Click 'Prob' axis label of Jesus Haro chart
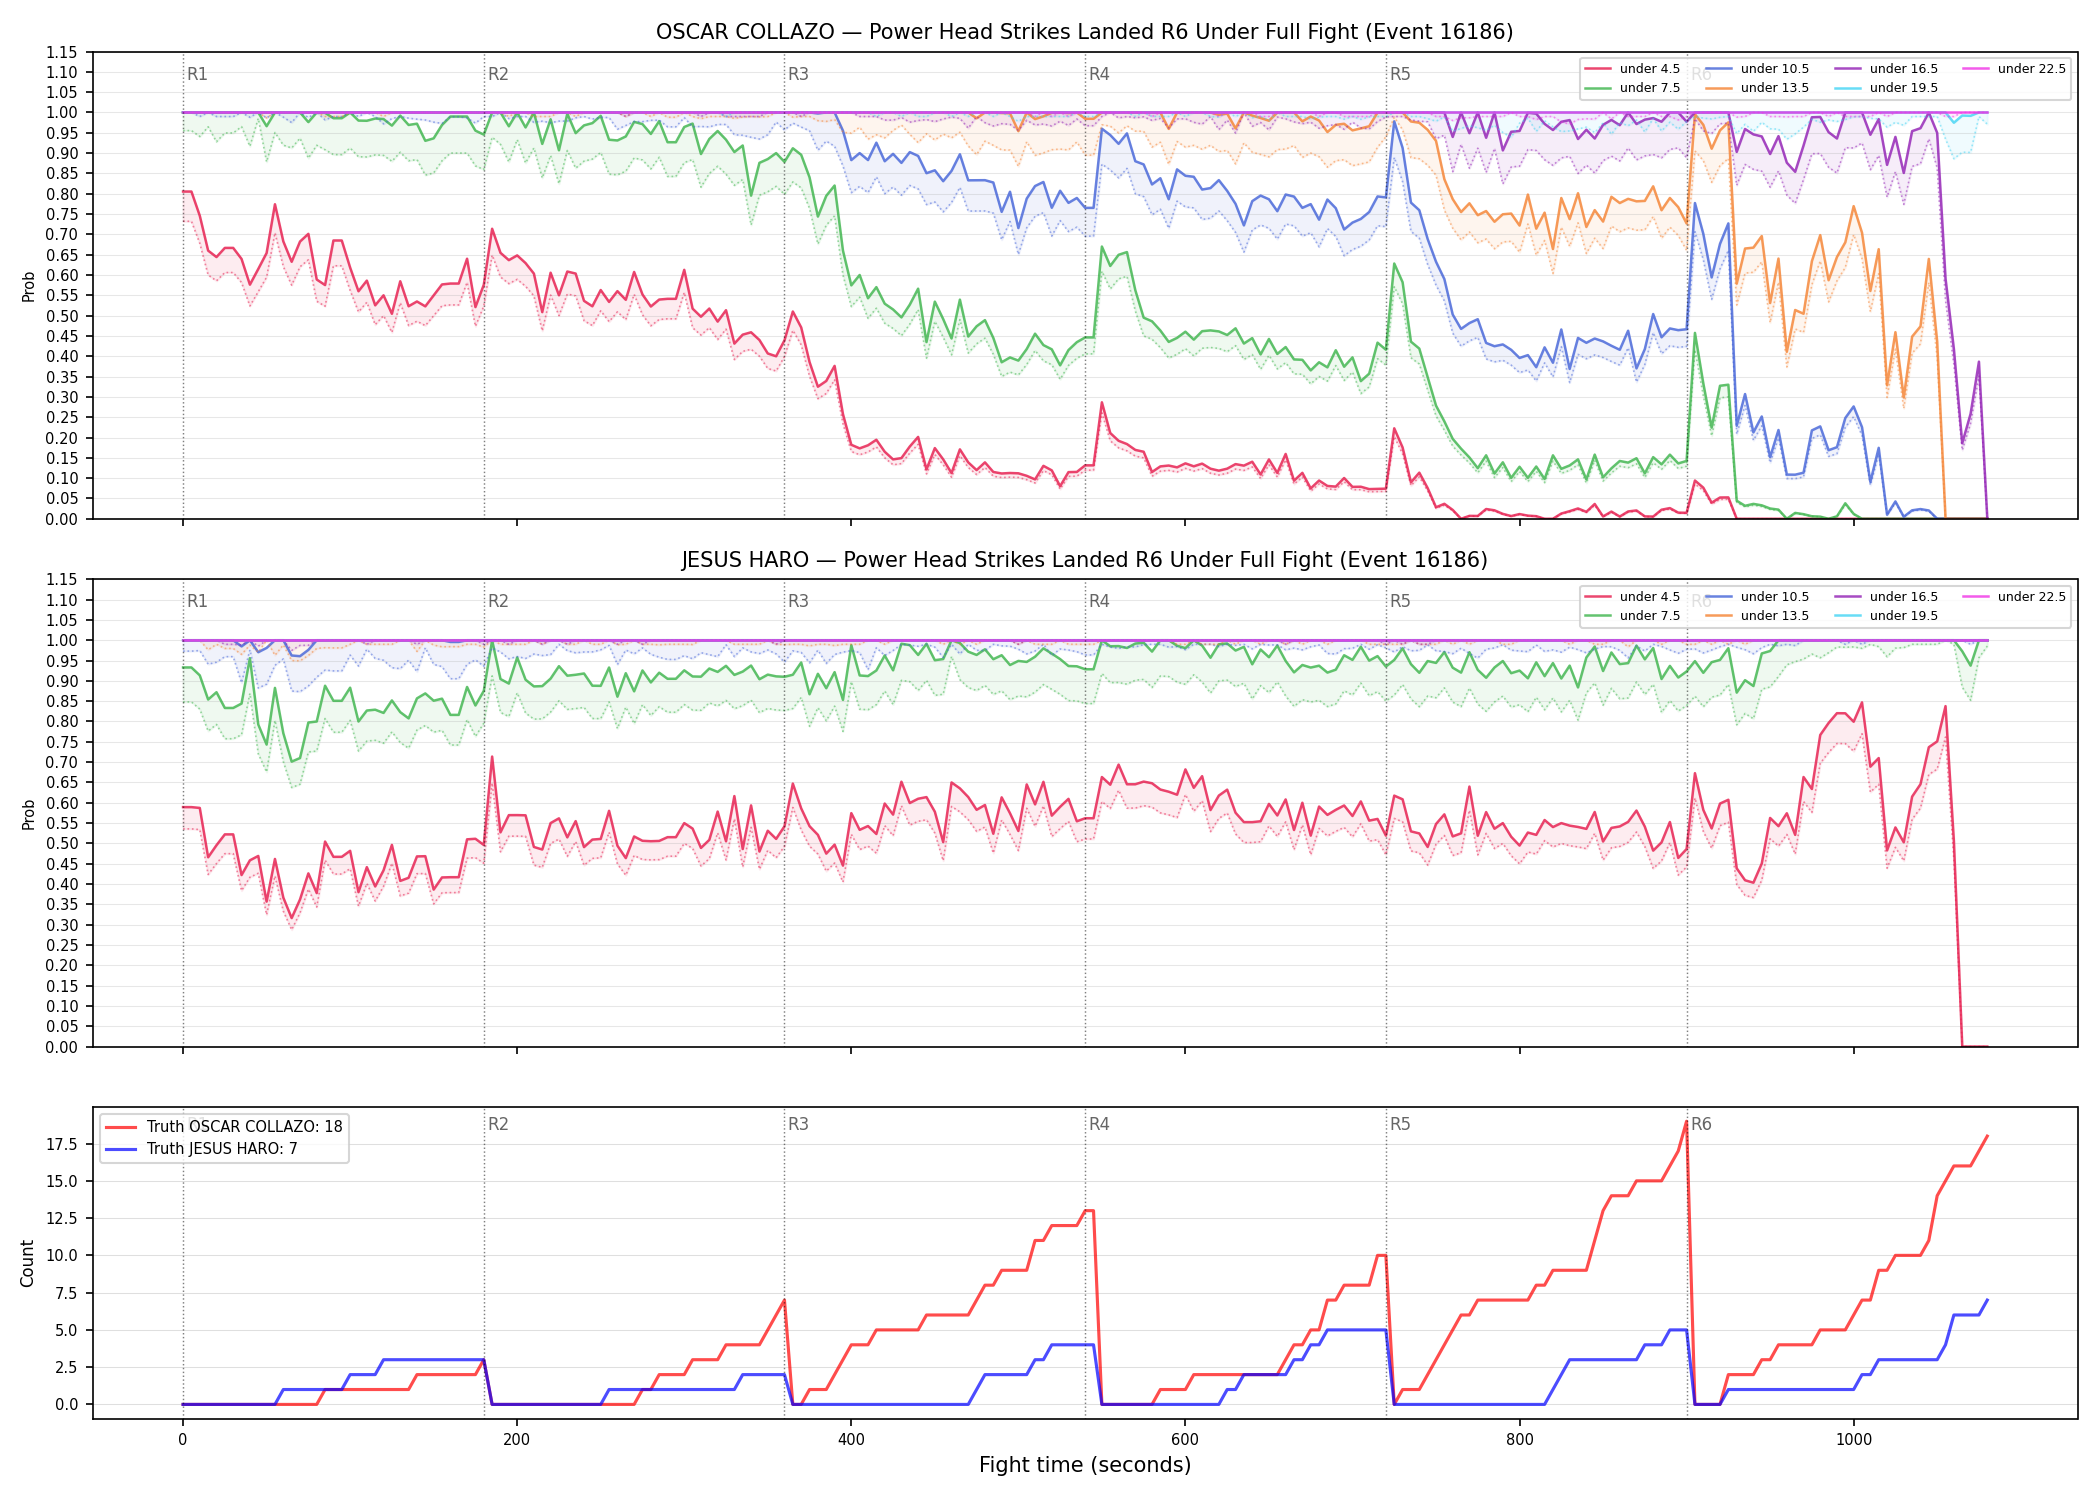This screenshot has width=2100, height=1500. point(28,814)
